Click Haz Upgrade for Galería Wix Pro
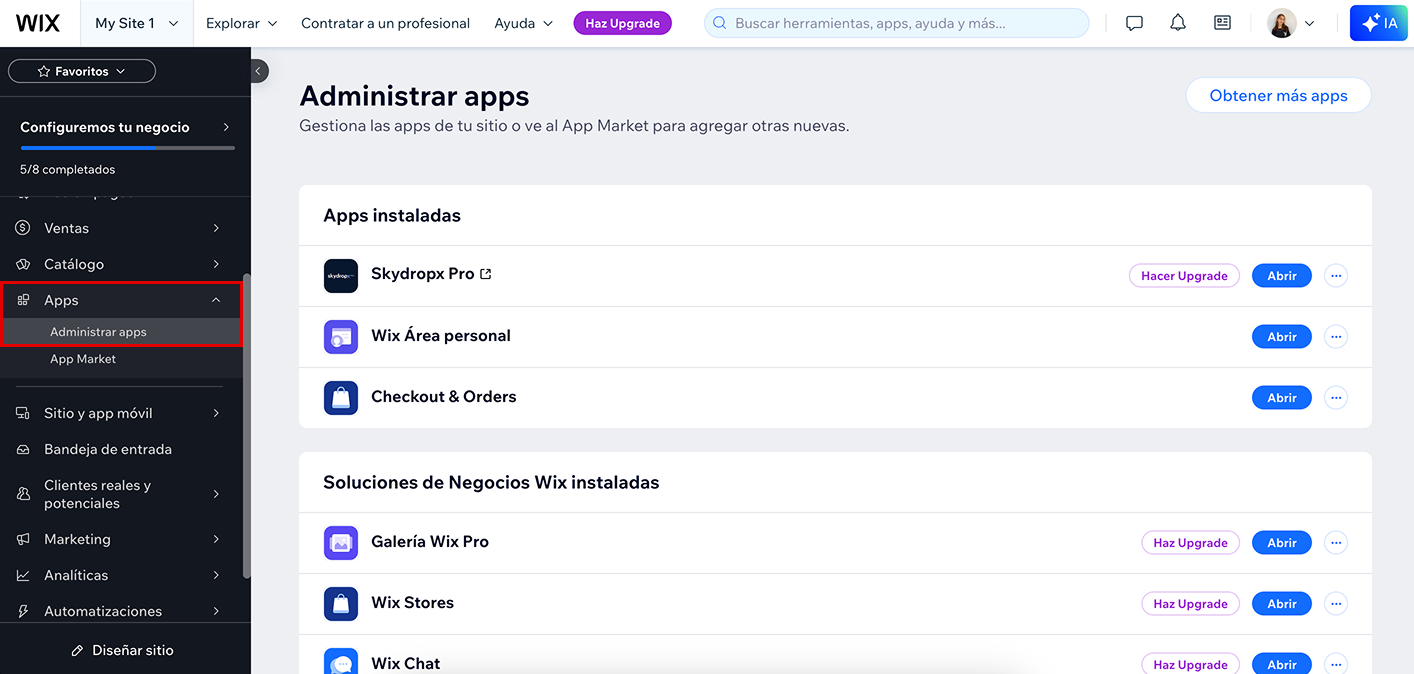This screenshot has height=674, width=1414. (x=1190, y=543)
